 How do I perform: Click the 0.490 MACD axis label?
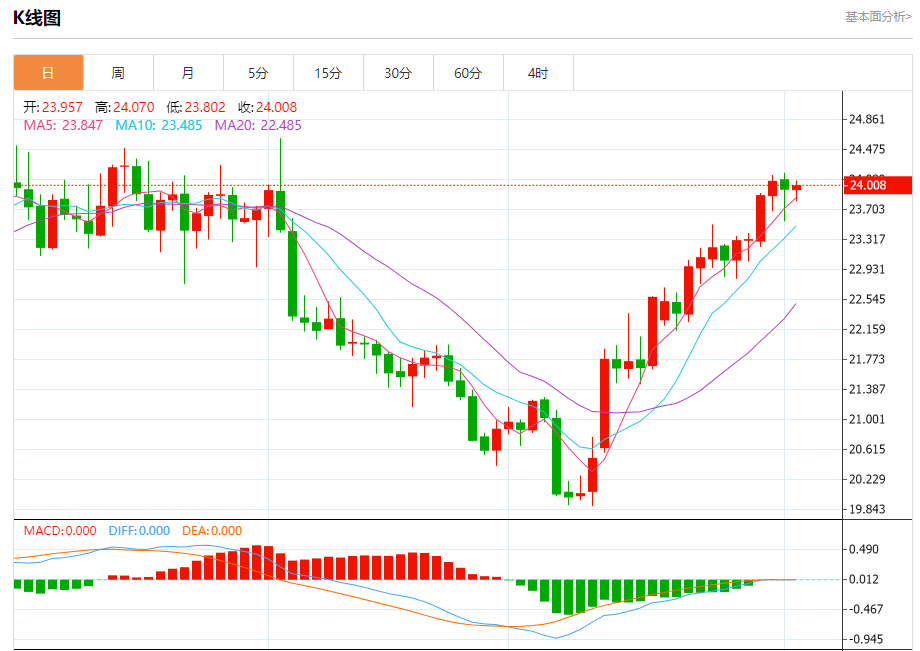coord(864,550)
